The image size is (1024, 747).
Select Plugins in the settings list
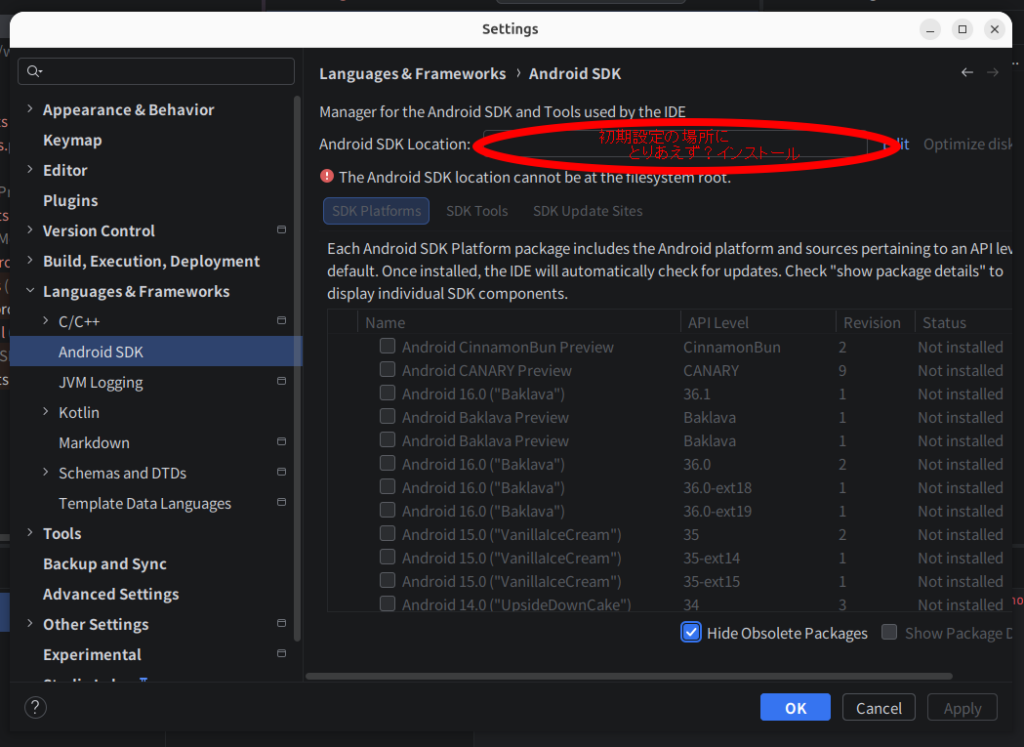70,201
